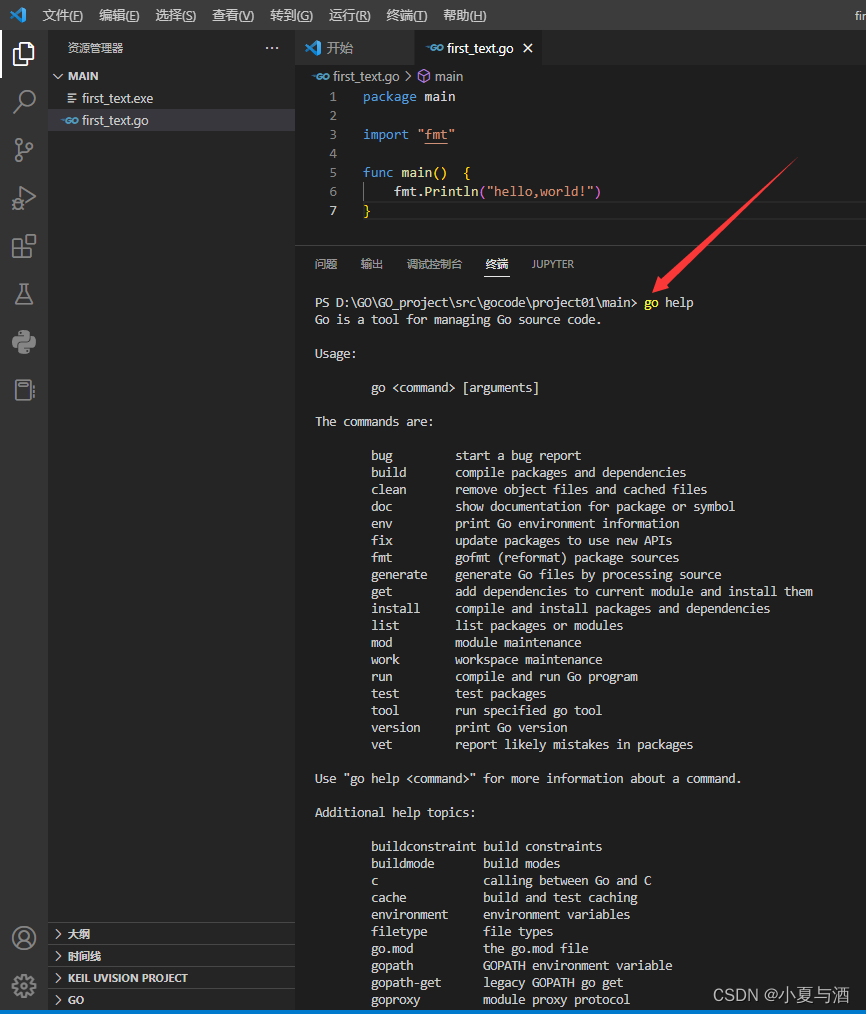
Task: Open first_text.exe in the explorer
Action: click(x=171, y=98)
